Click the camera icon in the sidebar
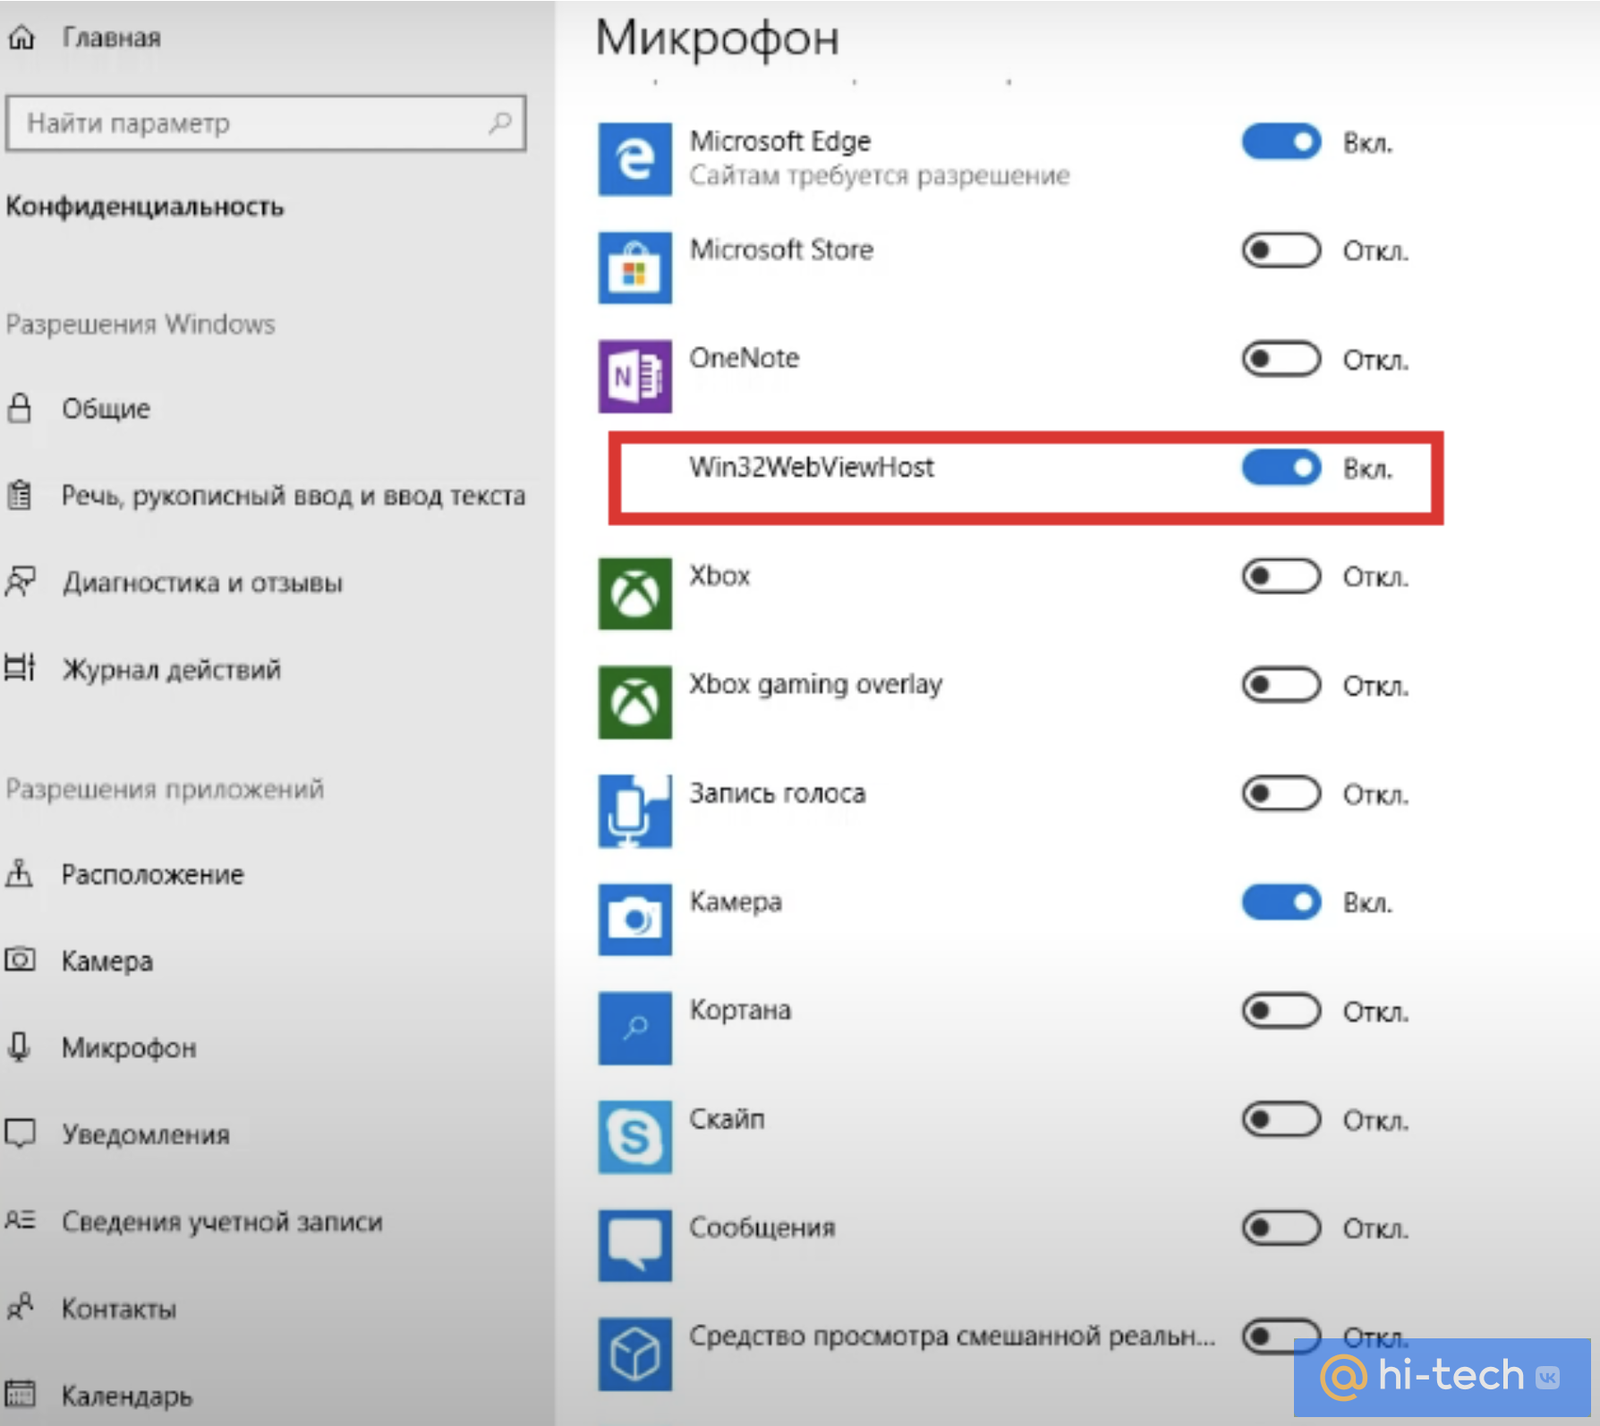1600x1426 pixels. click(20, 960)
